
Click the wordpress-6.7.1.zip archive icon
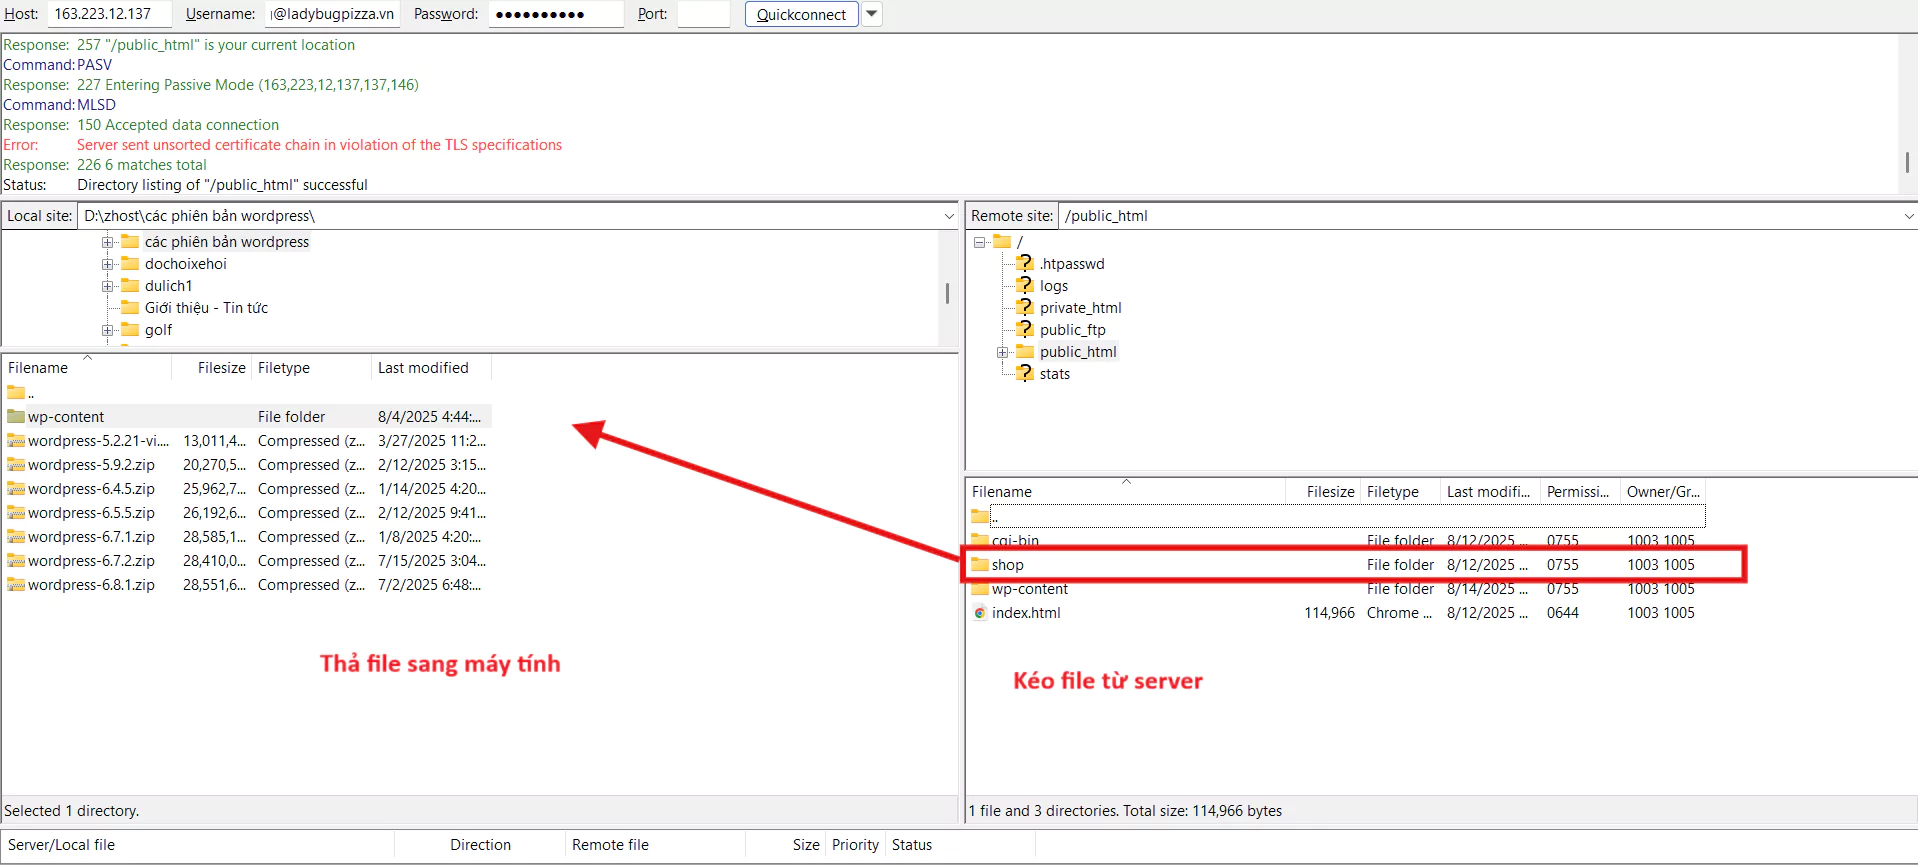point(16,536)
